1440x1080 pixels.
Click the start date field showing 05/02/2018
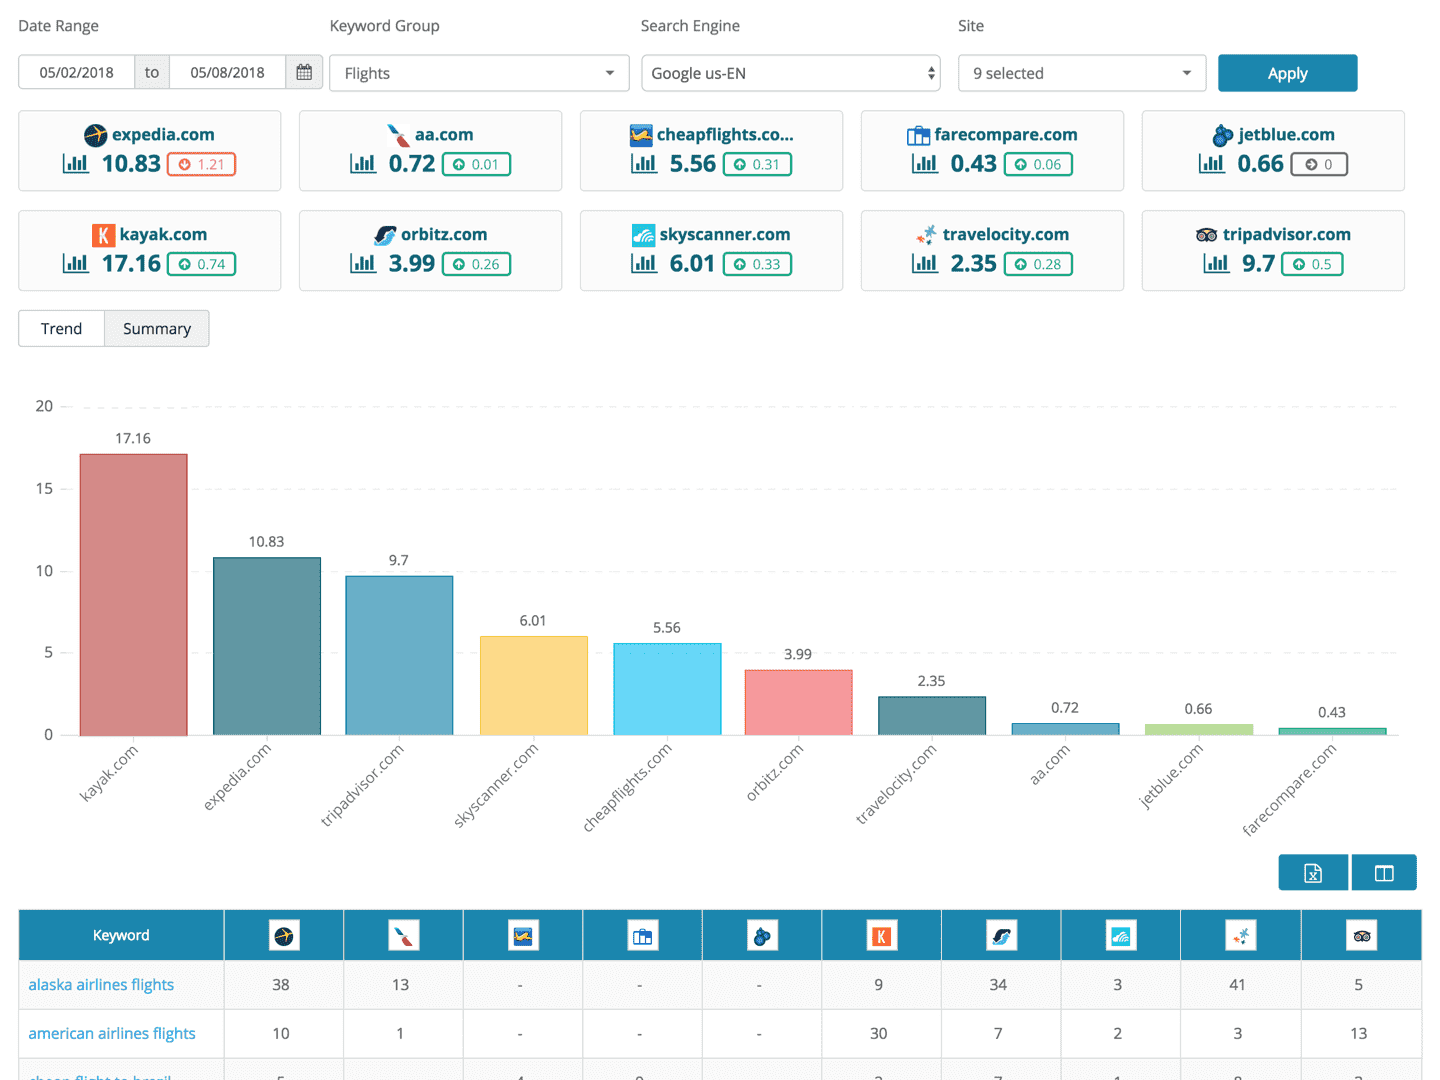tap(76, 71)
